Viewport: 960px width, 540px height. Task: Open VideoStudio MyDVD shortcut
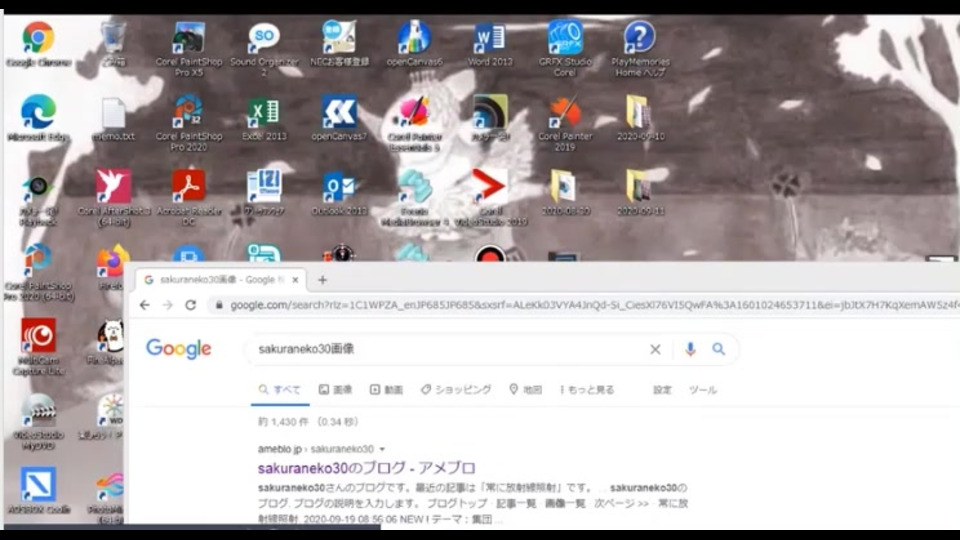(38, 422)
